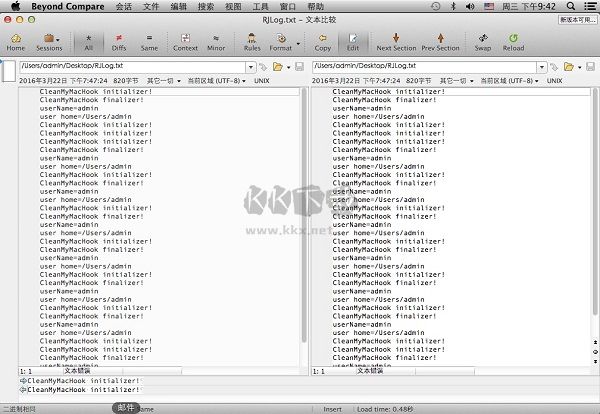The height and width of the screenshot is (414, 600).
Task: Open left pane 当前区域 (UTF-8) encoding dropdown
Action: [217, 81]
